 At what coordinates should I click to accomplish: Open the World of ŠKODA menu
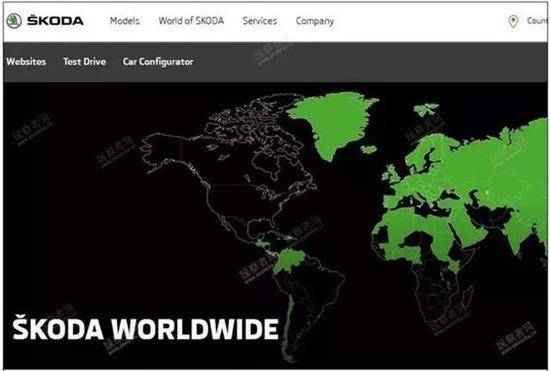(x=191, y=21)
